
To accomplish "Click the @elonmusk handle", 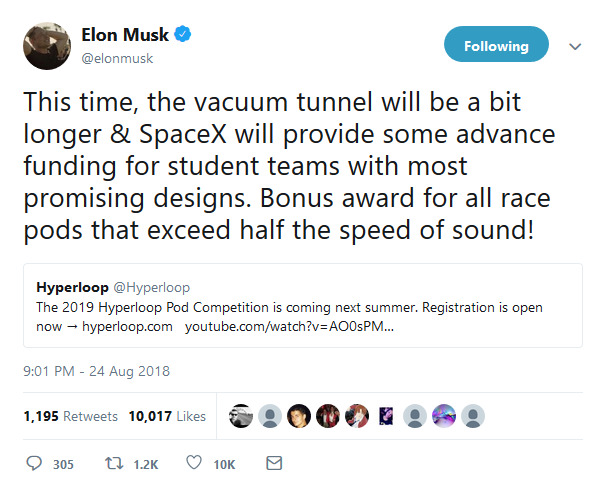I will point(116,58).
